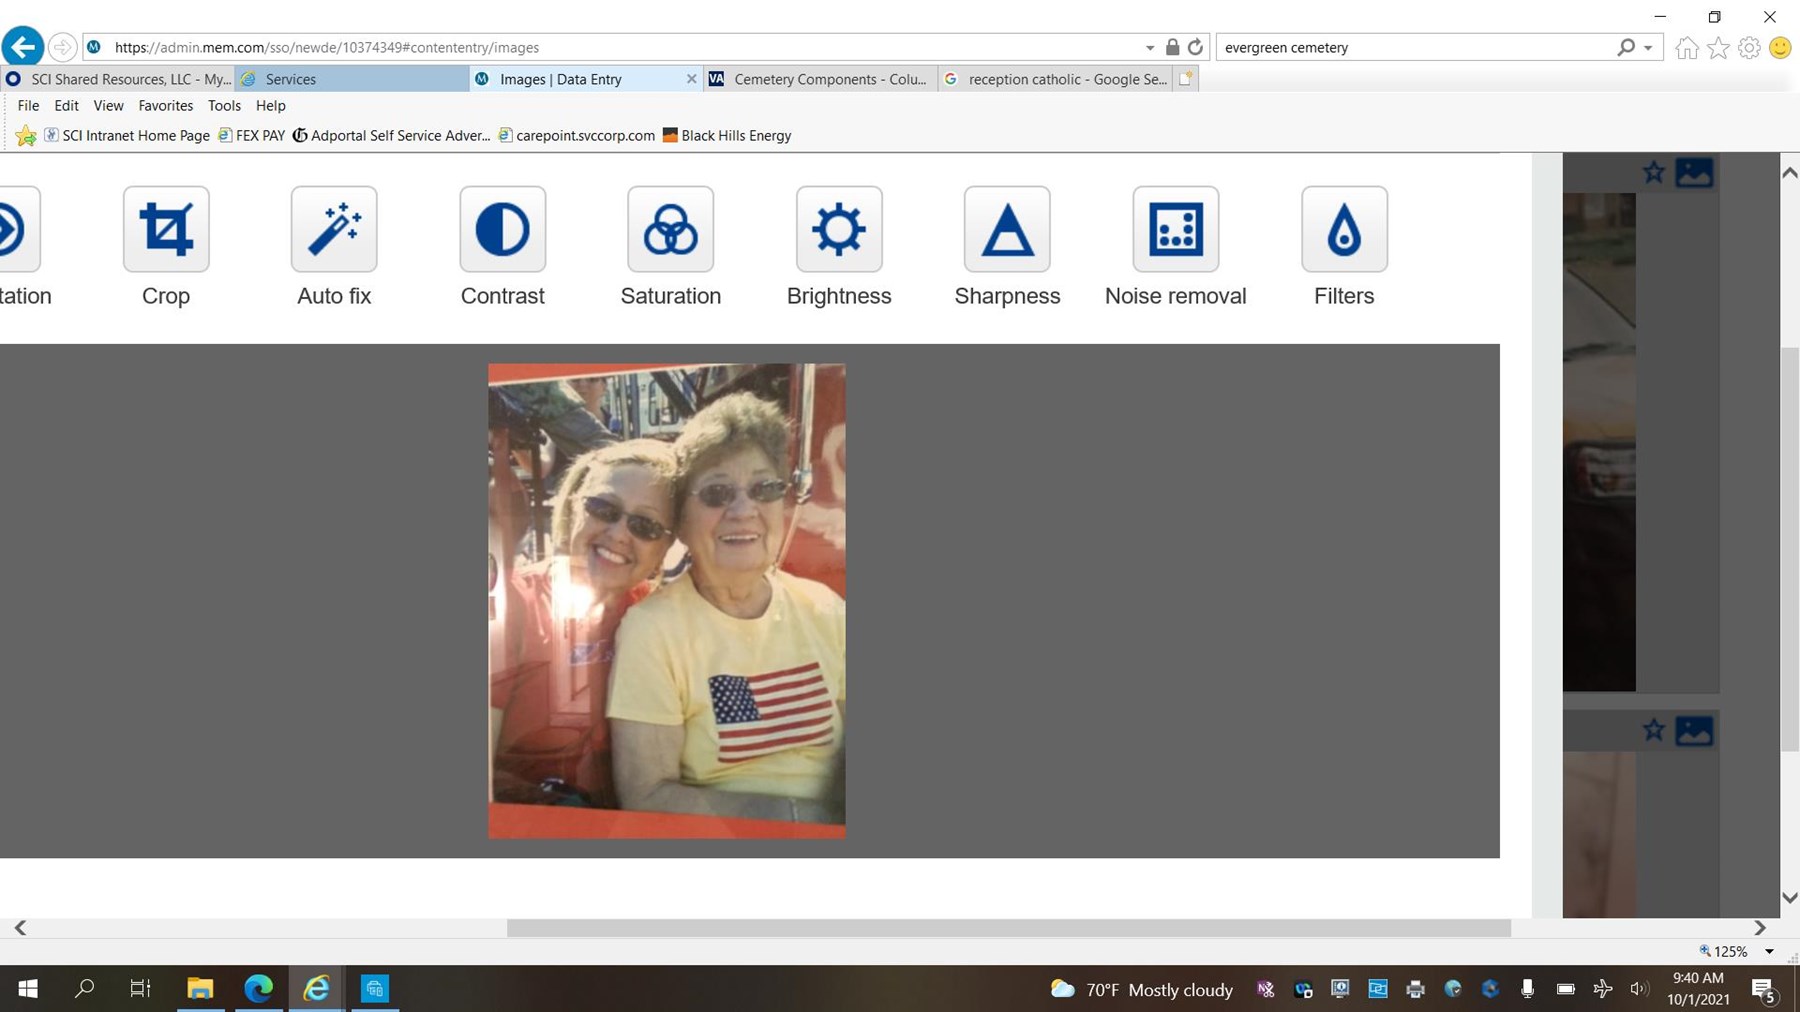Open the Filters tool
This screenshot has height=1012, width=1800.
click(1344, 230)
